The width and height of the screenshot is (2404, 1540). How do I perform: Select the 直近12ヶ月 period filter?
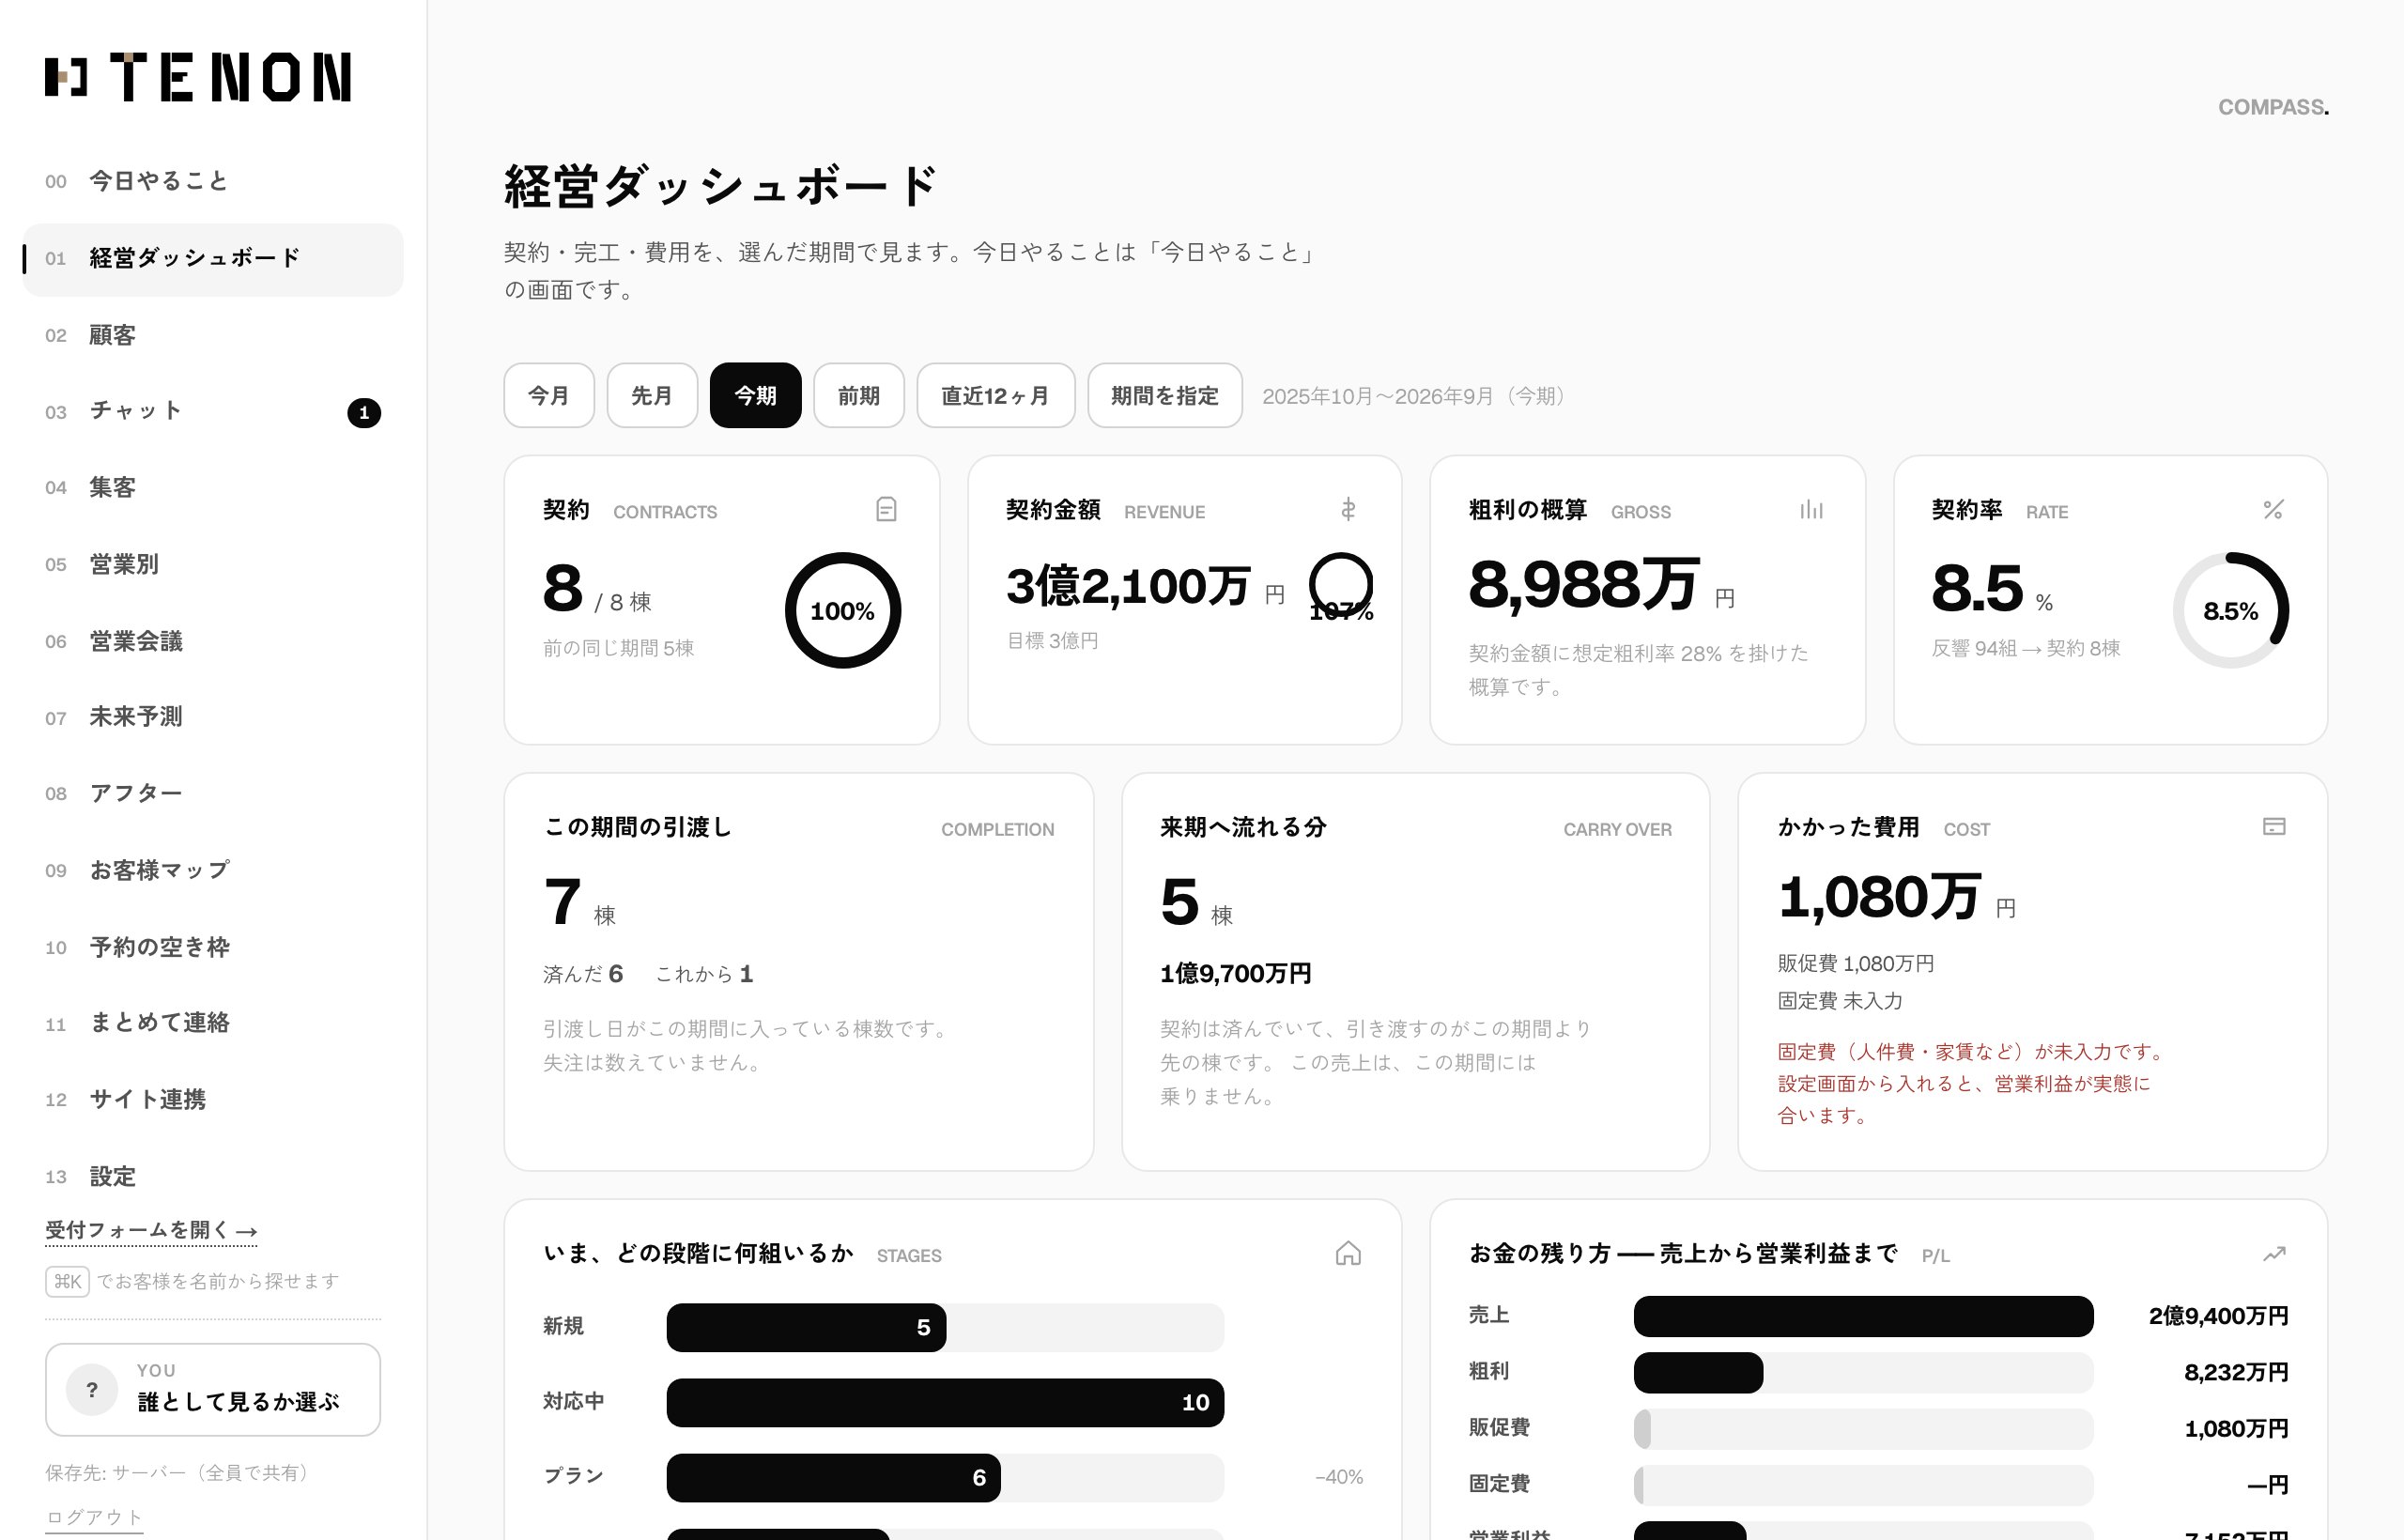pos(996,396)
